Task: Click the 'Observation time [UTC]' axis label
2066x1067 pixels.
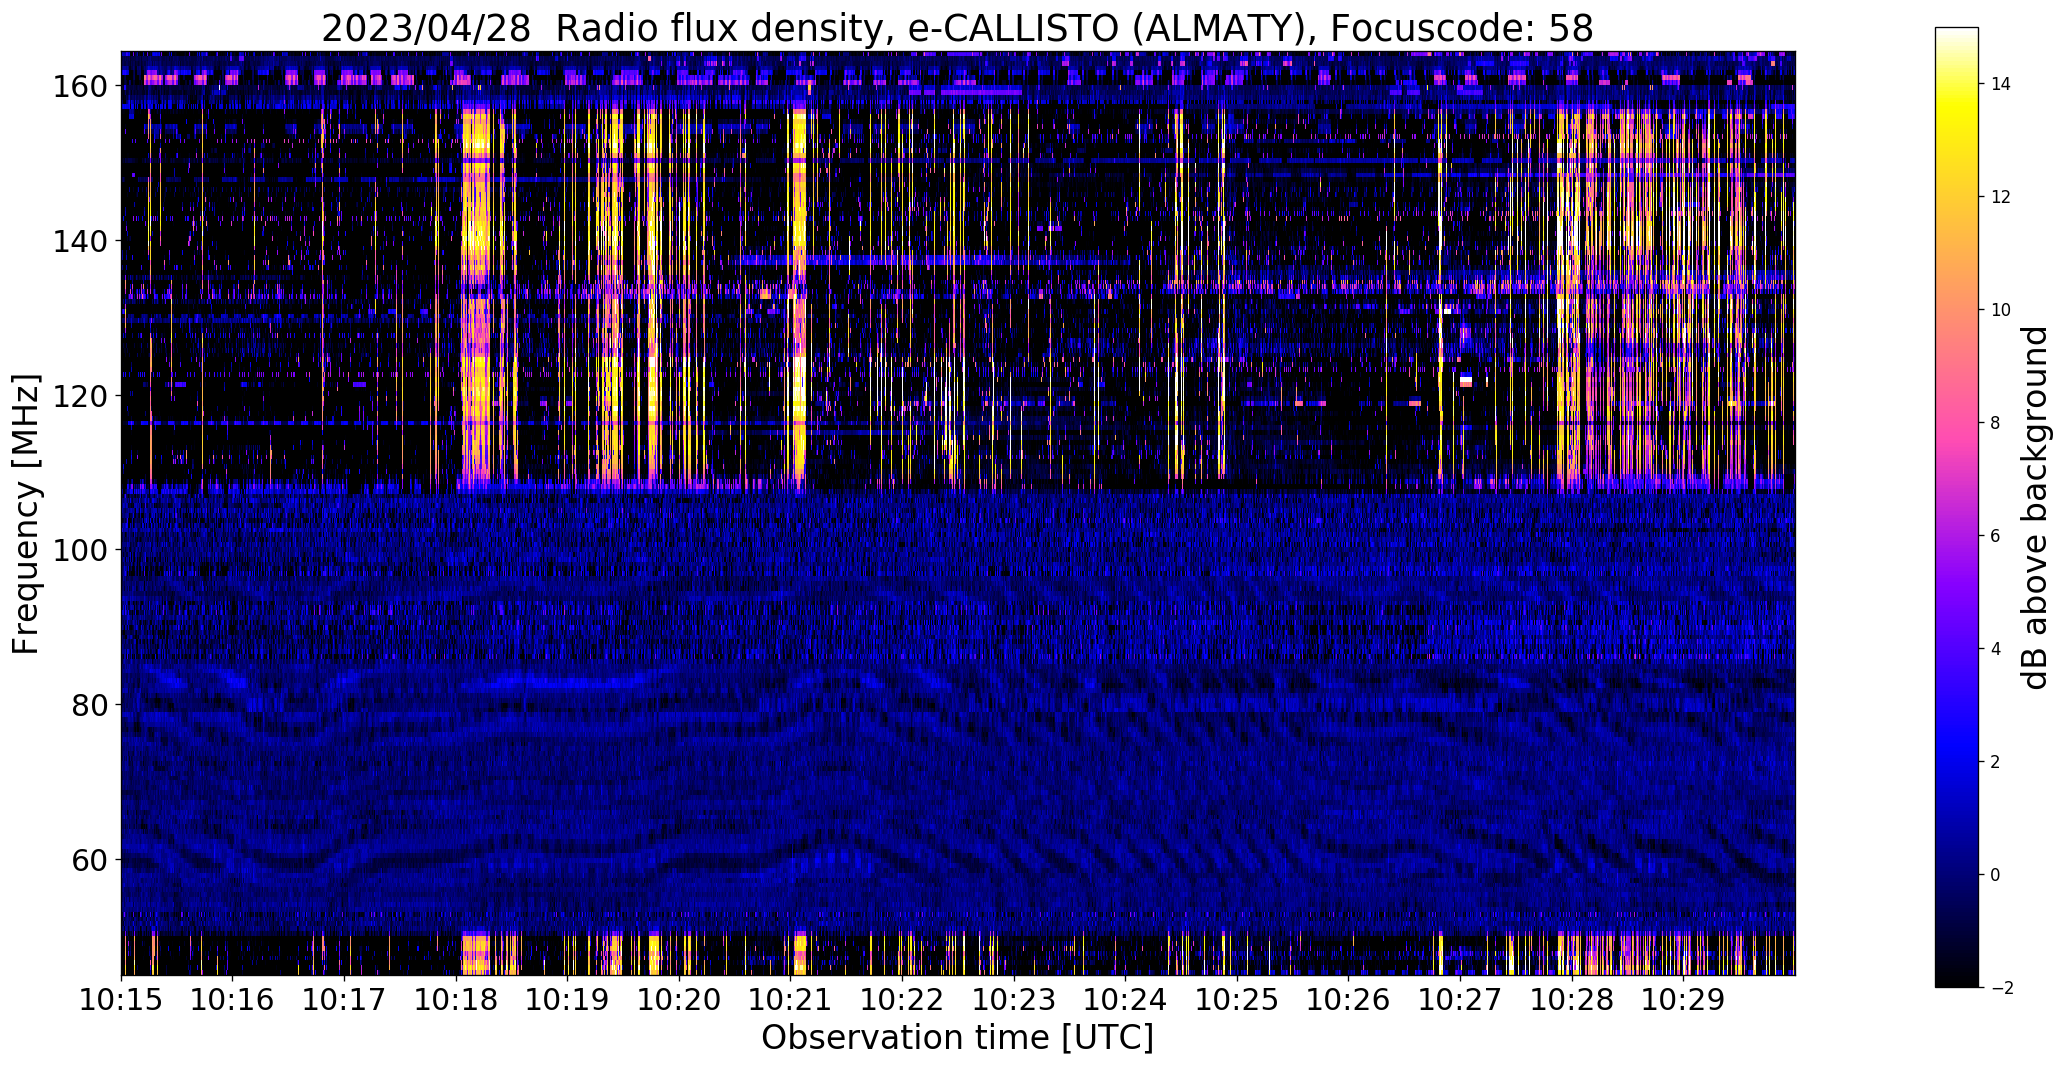Action: pyautogui.click(x=957, y=1038)
